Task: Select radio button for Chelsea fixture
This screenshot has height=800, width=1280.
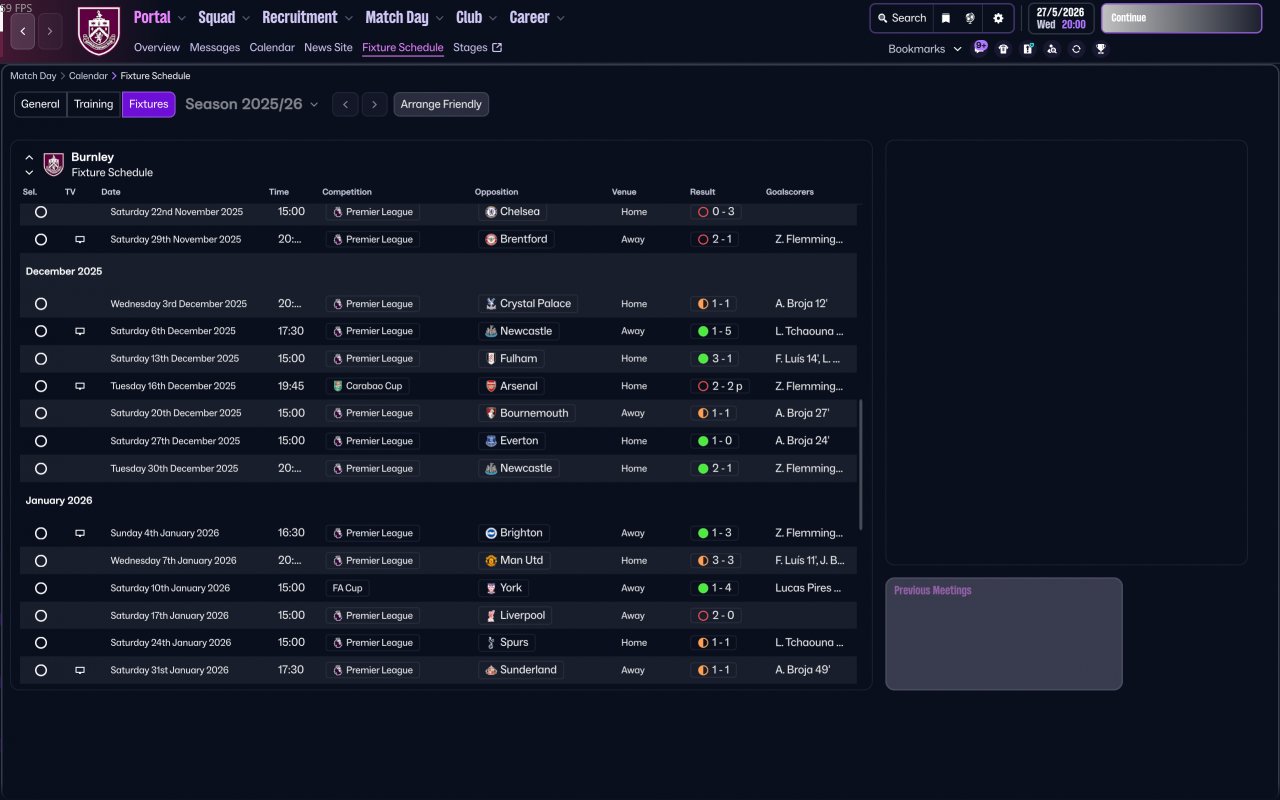Action: coord(41,212)
